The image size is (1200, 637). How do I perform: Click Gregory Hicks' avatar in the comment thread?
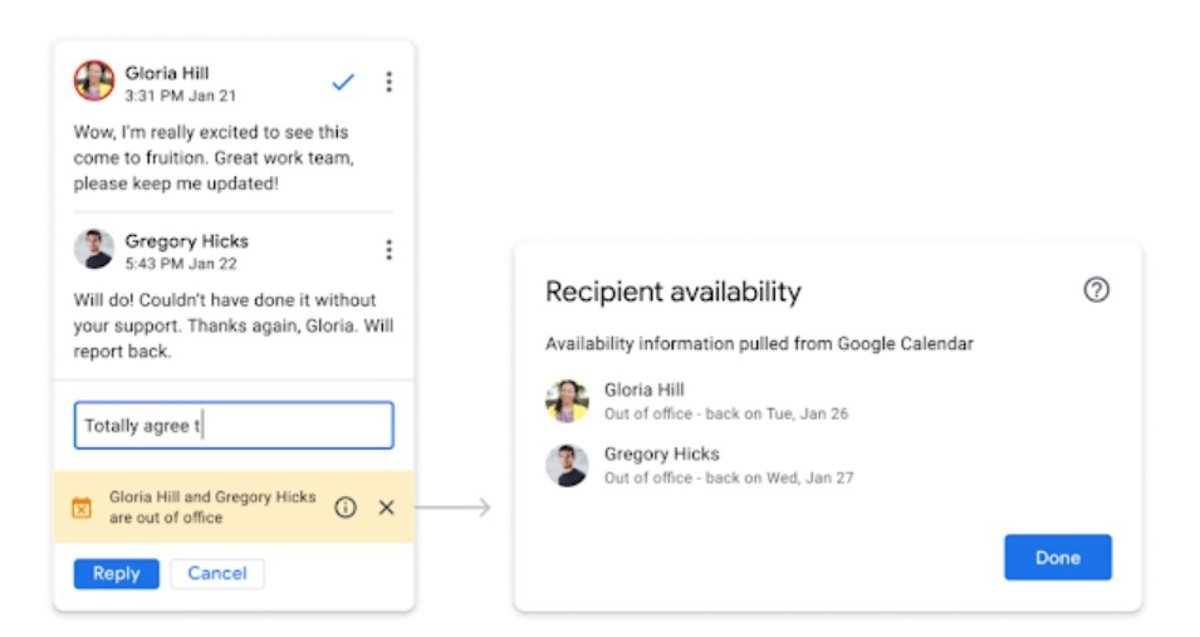coord(94,249)
